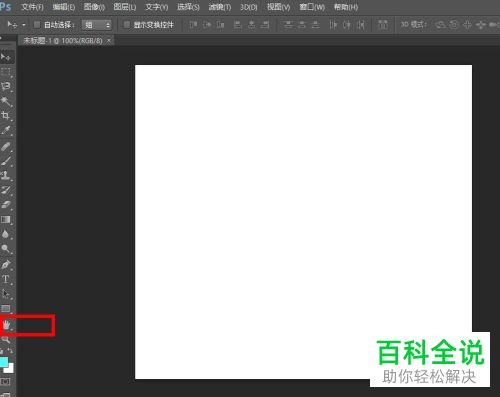Align right edges in options bar
Screen dimensions: 500x397
[x=265, y=25]
